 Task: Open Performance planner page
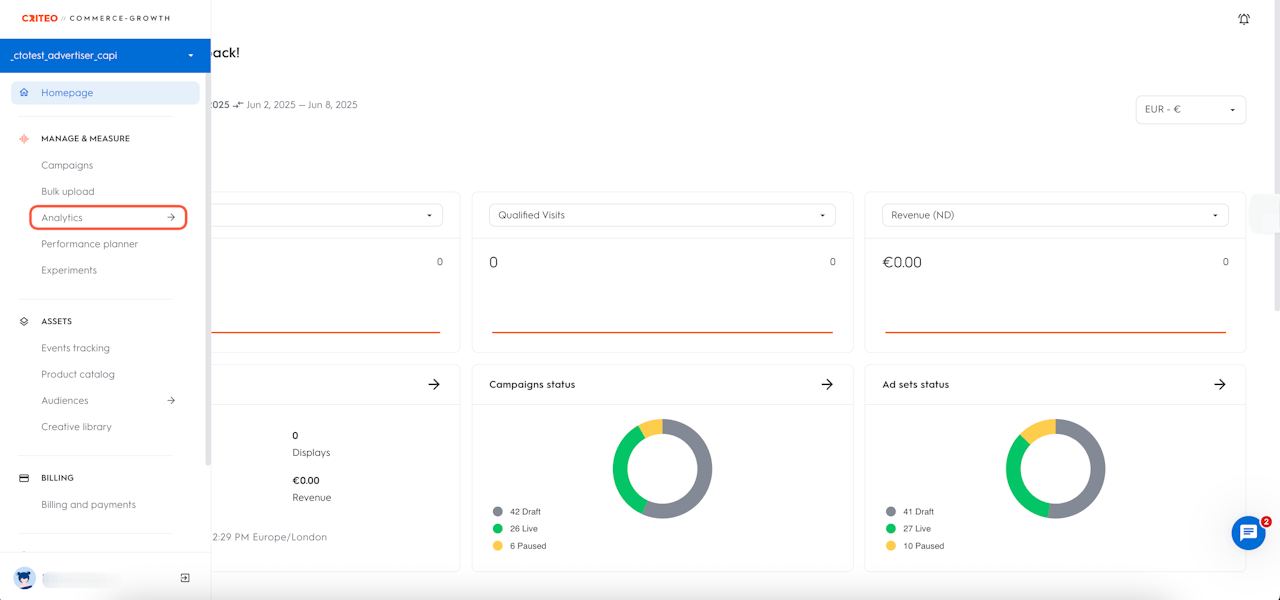click(89, 244)
